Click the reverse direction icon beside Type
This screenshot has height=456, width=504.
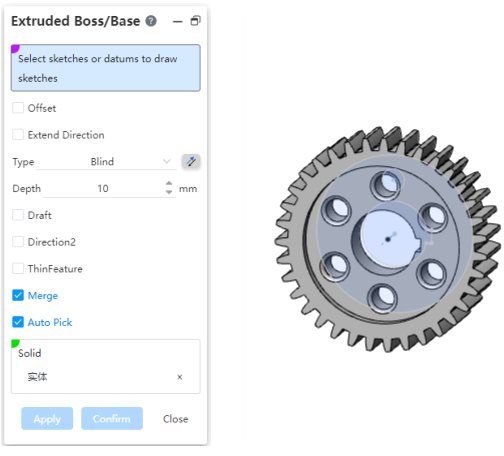[x=191, y=162]
